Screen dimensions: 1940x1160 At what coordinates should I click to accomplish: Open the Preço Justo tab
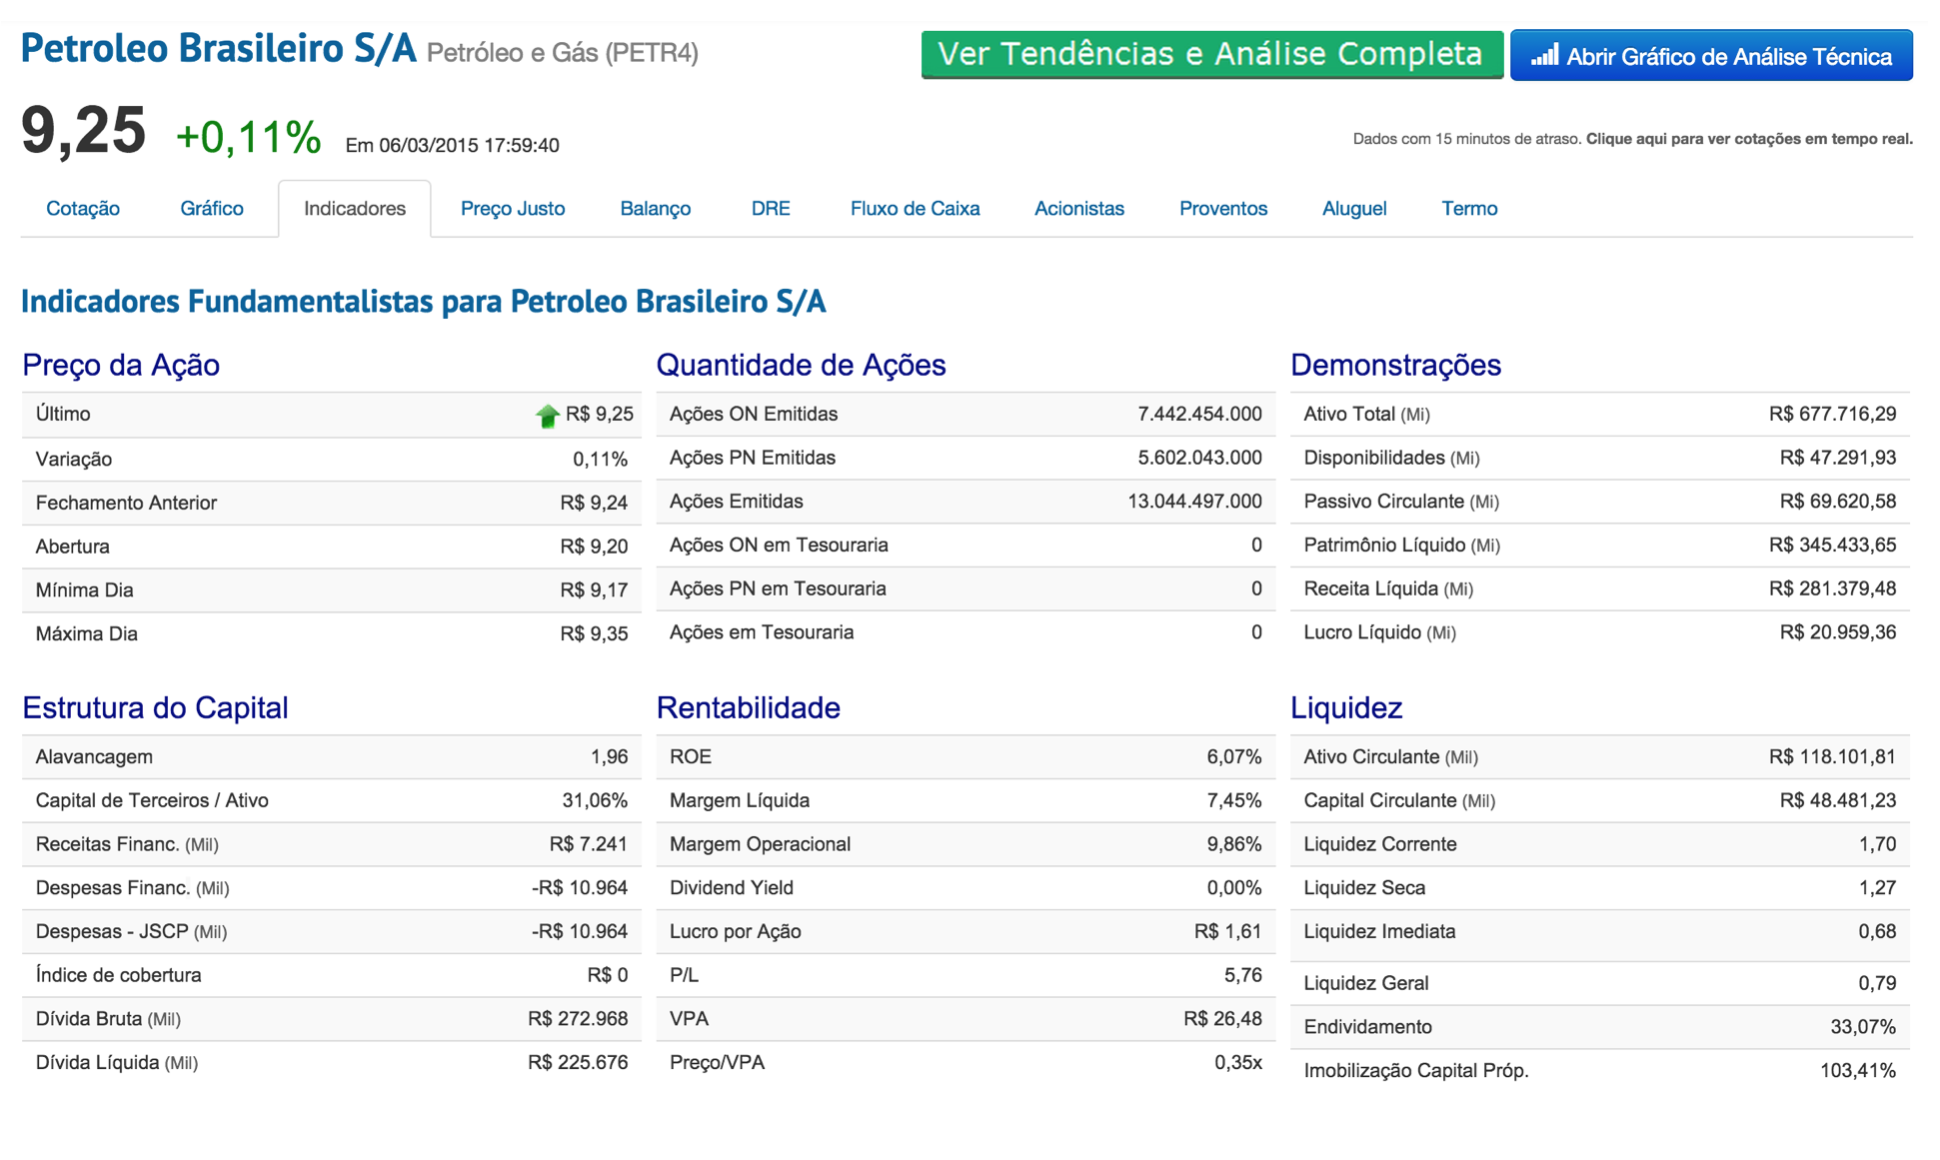pos(513,208)
